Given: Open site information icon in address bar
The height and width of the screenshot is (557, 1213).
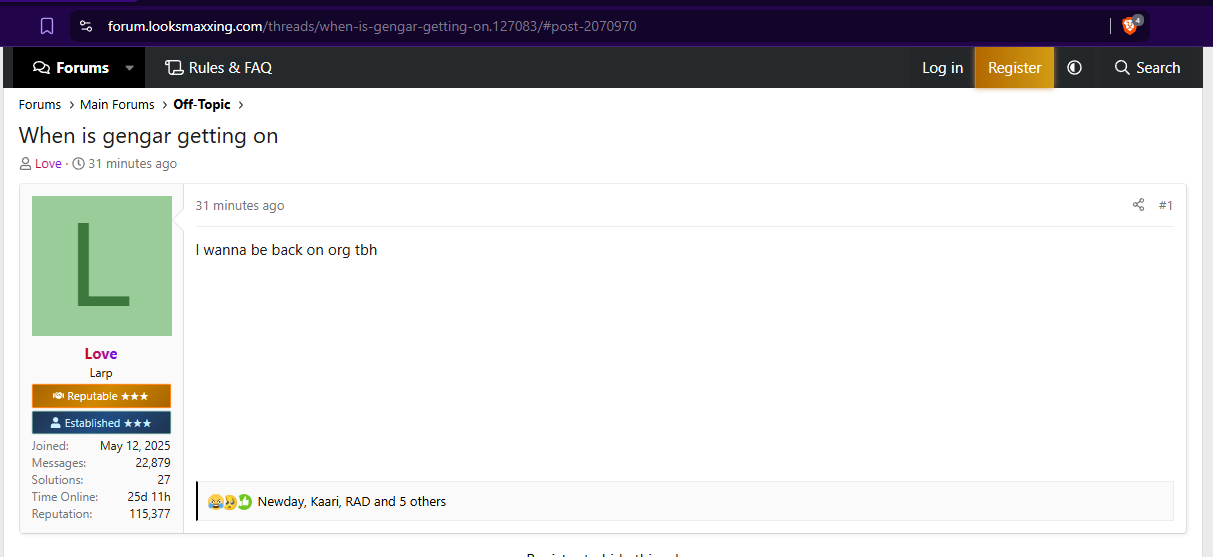Looking at the screenshot, I should coord(86,26).
